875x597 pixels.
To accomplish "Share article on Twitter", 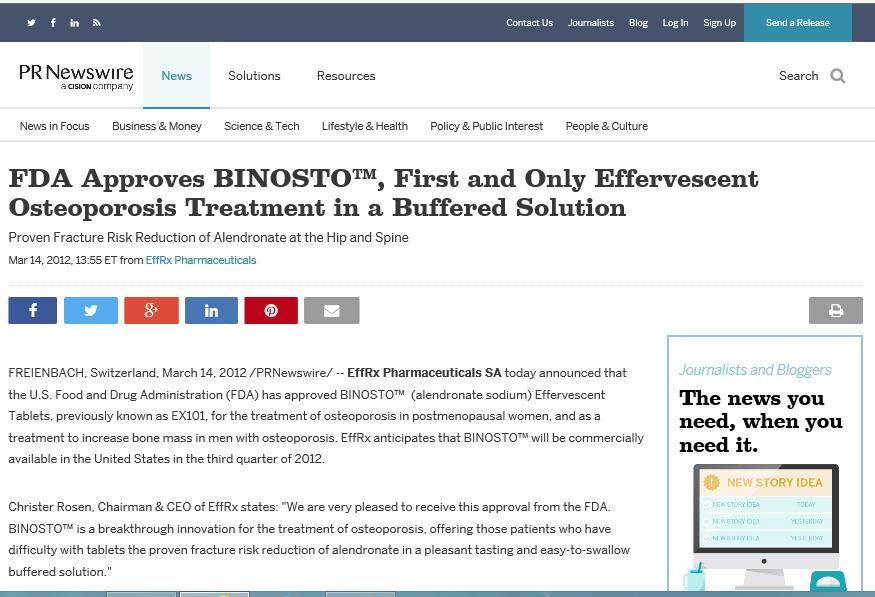I will pyautogui.click(x=91, y=310).
